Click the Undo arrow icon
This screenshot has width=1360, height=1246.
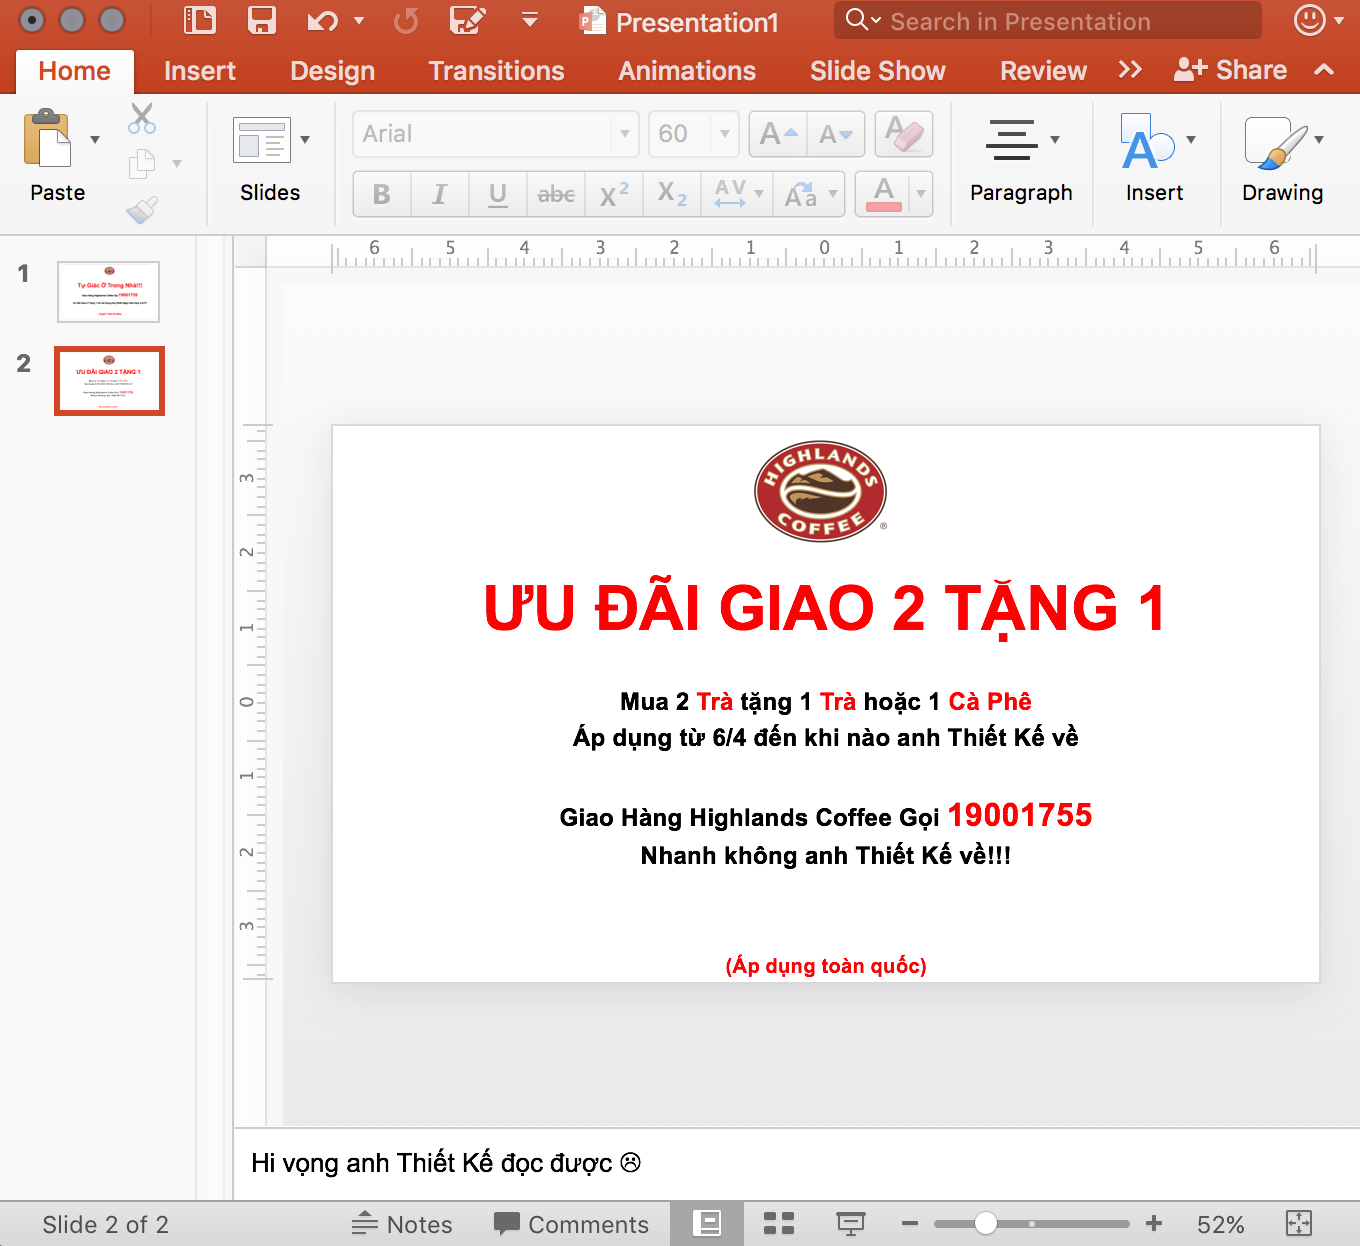click(322, 21)
